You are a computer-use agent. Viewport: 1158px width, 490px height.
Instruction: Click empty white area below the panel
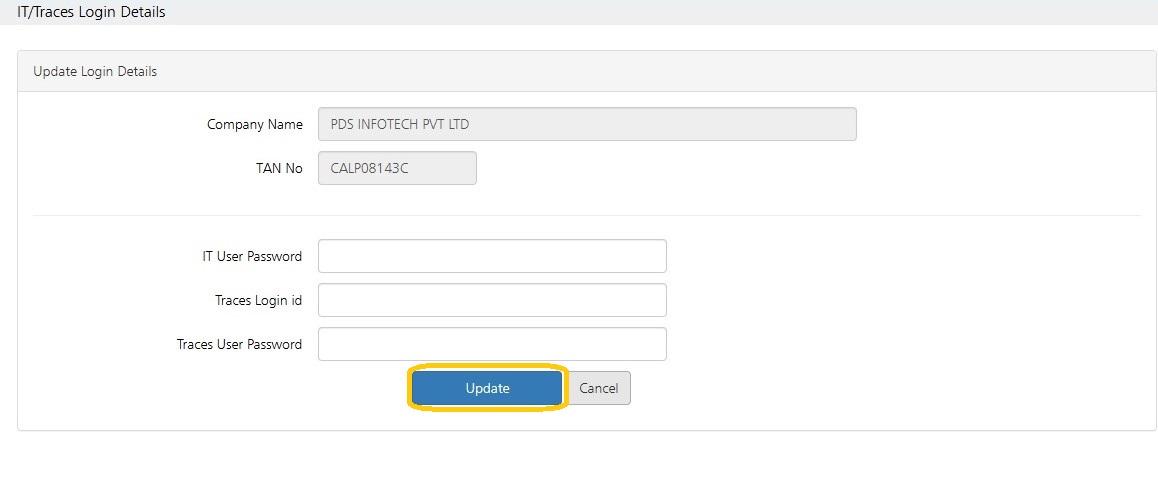(579, 462)
